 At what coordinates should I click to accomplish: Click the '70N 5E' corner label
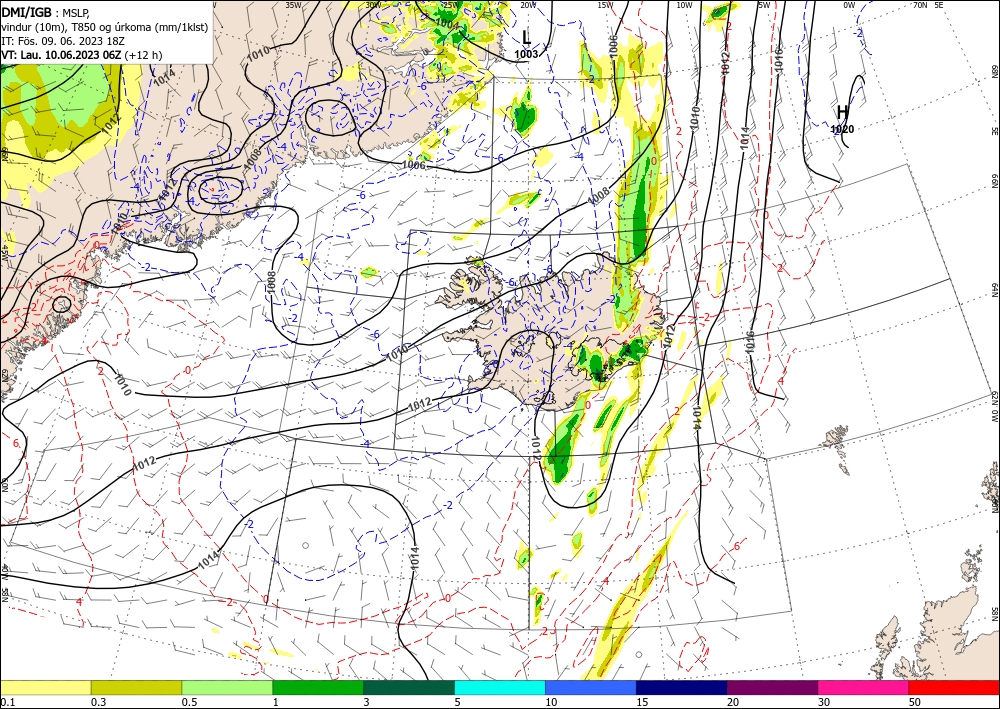coord(928,5)
